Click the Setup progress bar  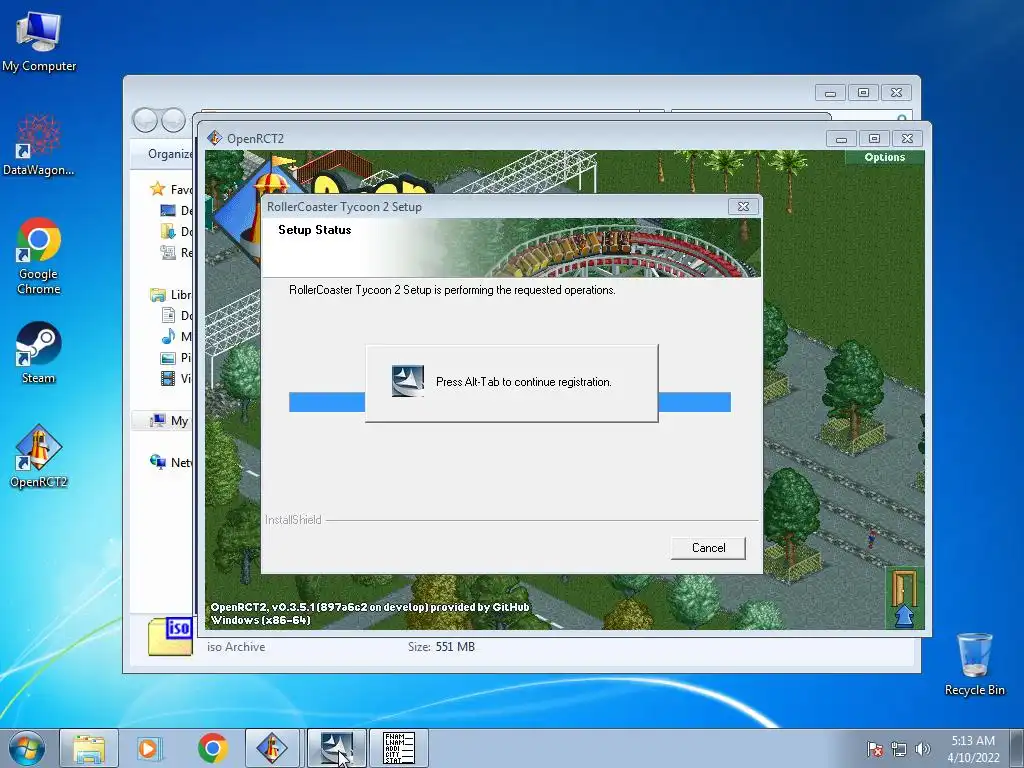[509, 402]
